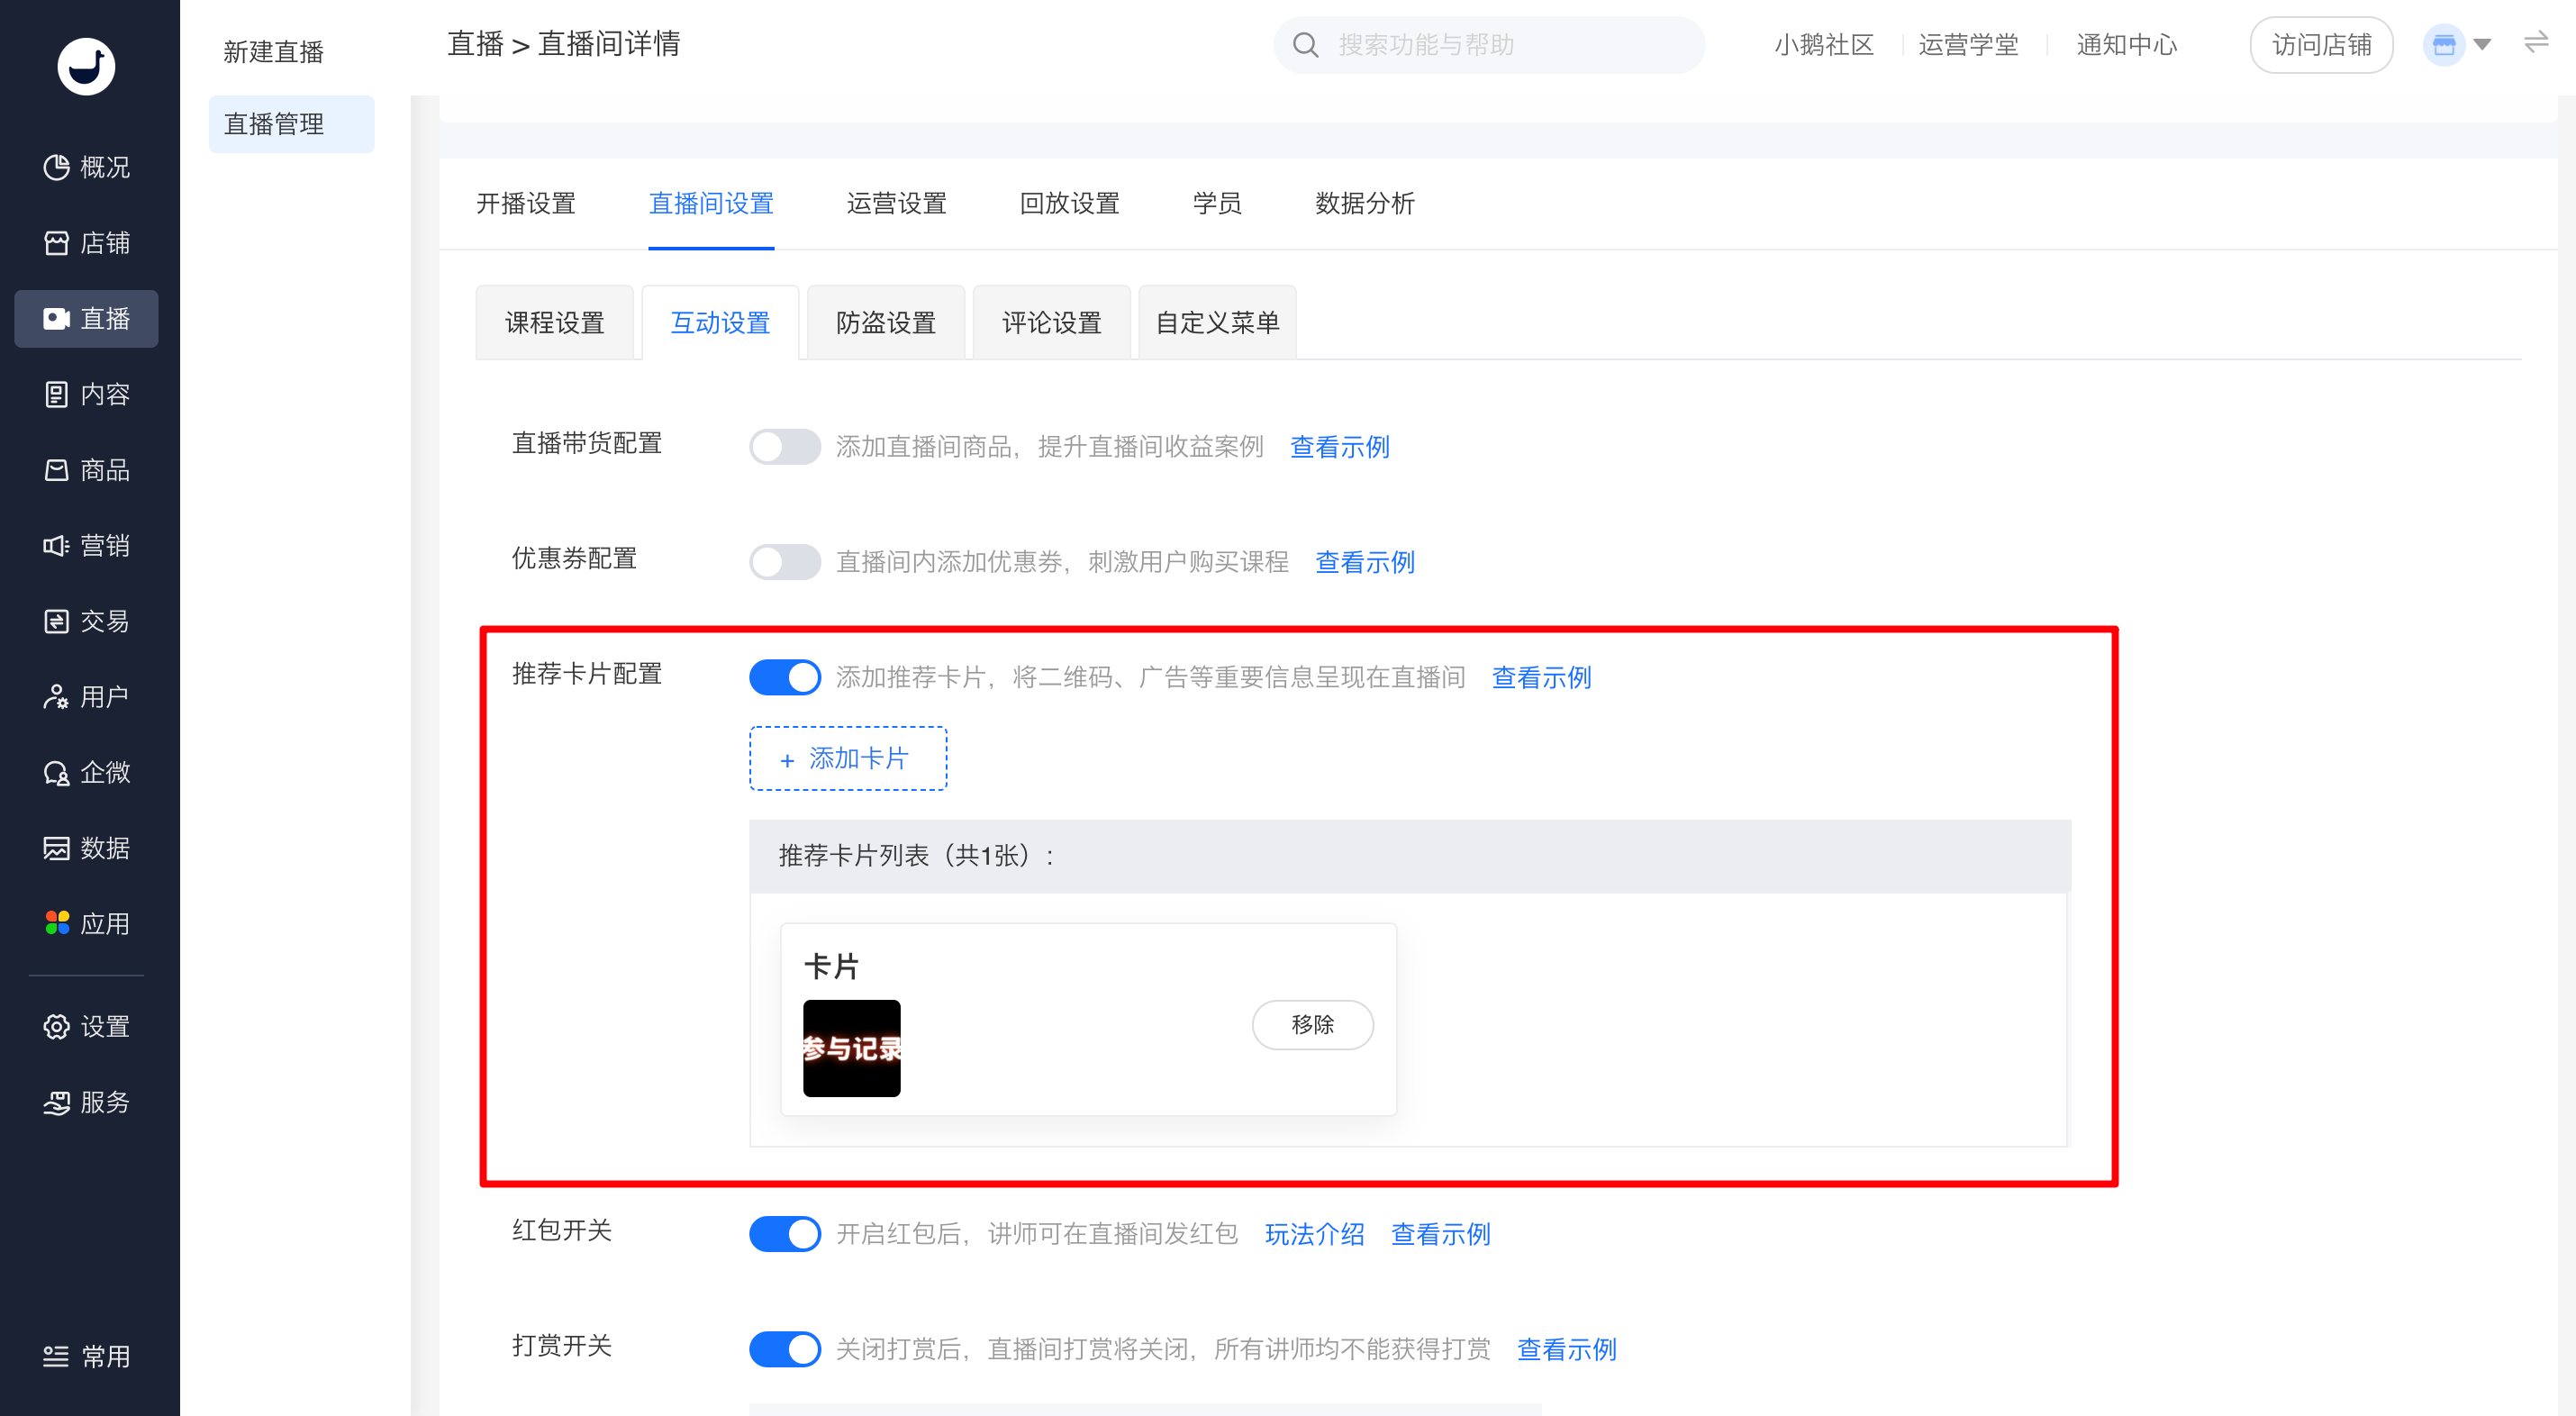Open 查看示例 link for 直播带货配置
This screenshot has width=2576, height=1416.
(x=1340, y=447)
